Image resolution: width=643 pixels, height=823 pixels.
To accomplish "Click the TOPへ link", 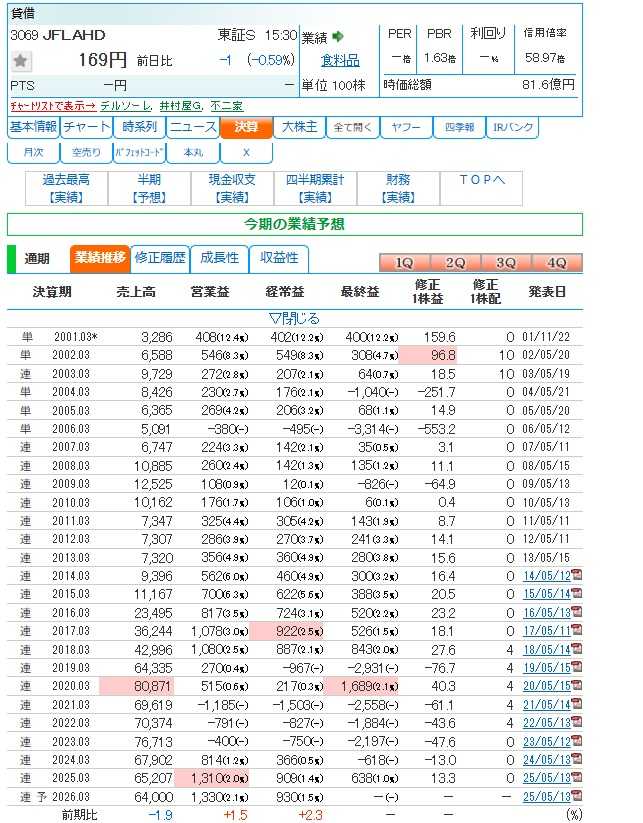I will point(481,180).
